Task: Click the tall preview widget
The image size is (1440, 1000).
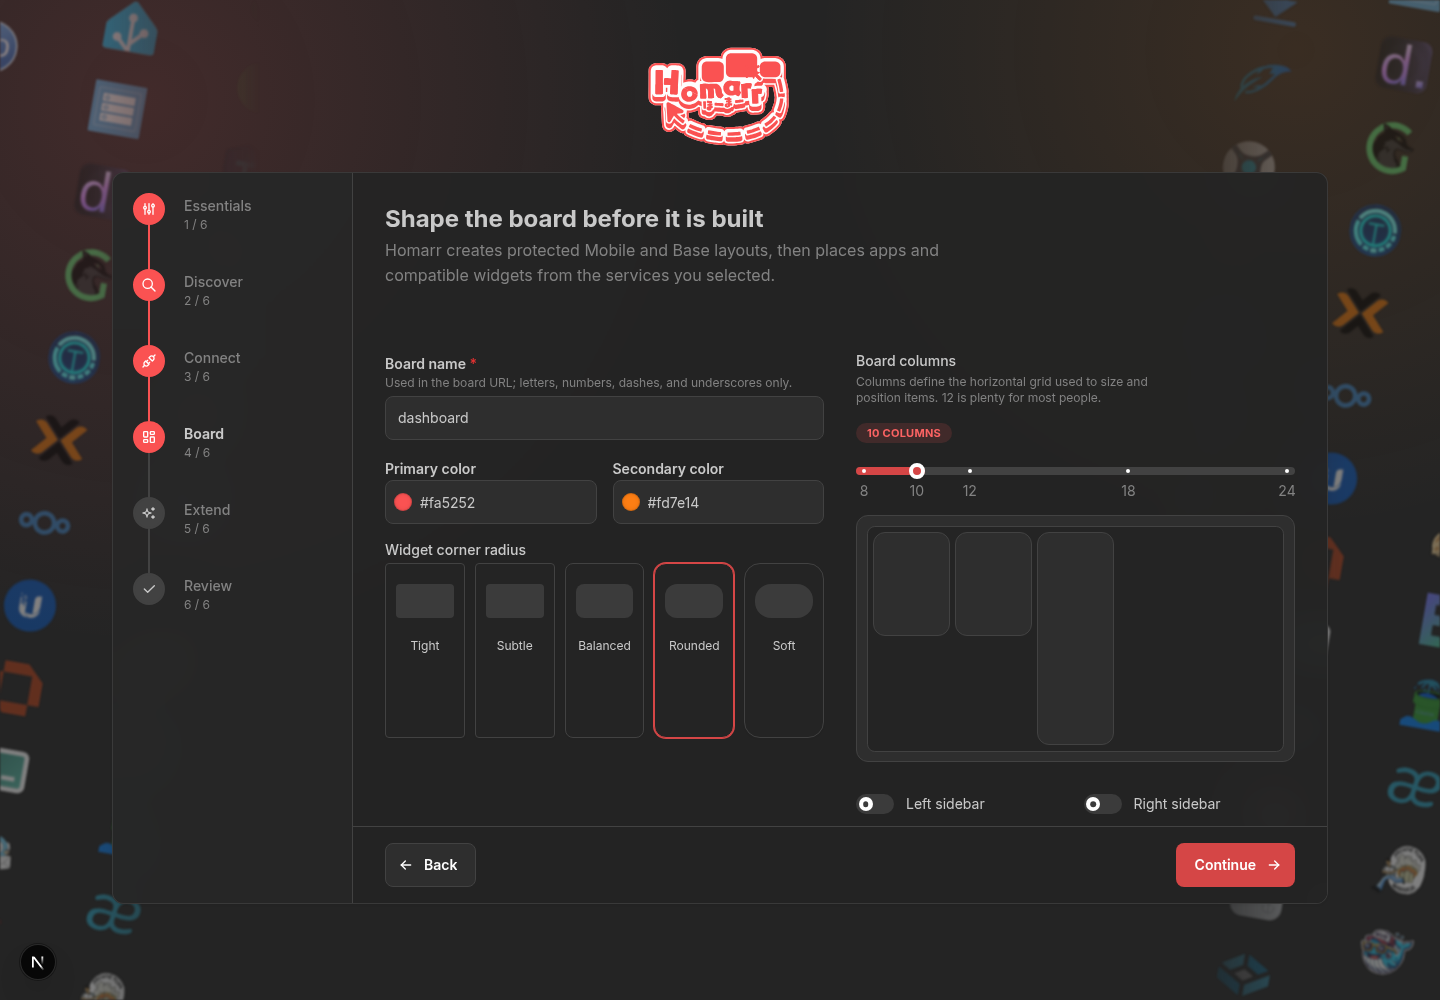Action: [x=1075, y=638]
